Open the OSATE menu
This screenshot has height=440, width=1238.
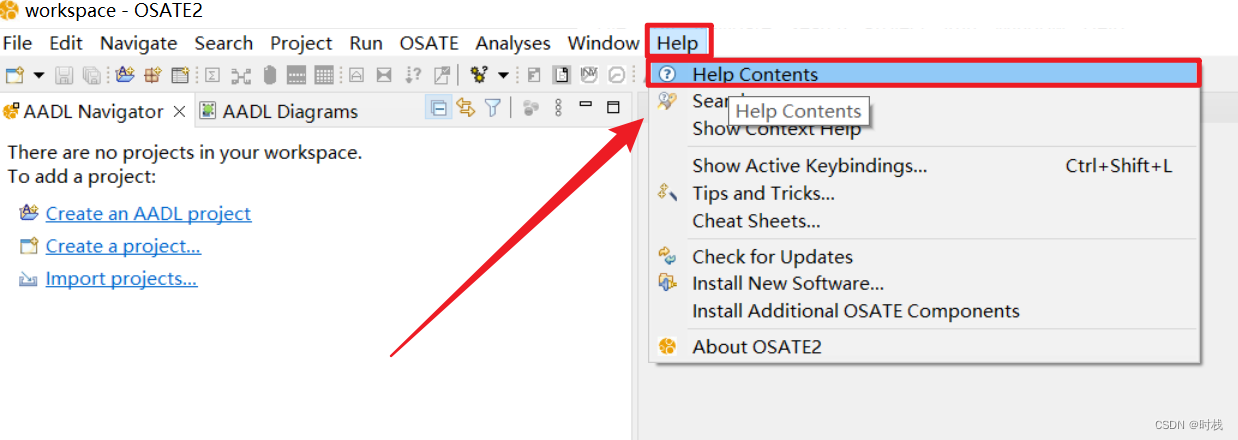[429, 43]
